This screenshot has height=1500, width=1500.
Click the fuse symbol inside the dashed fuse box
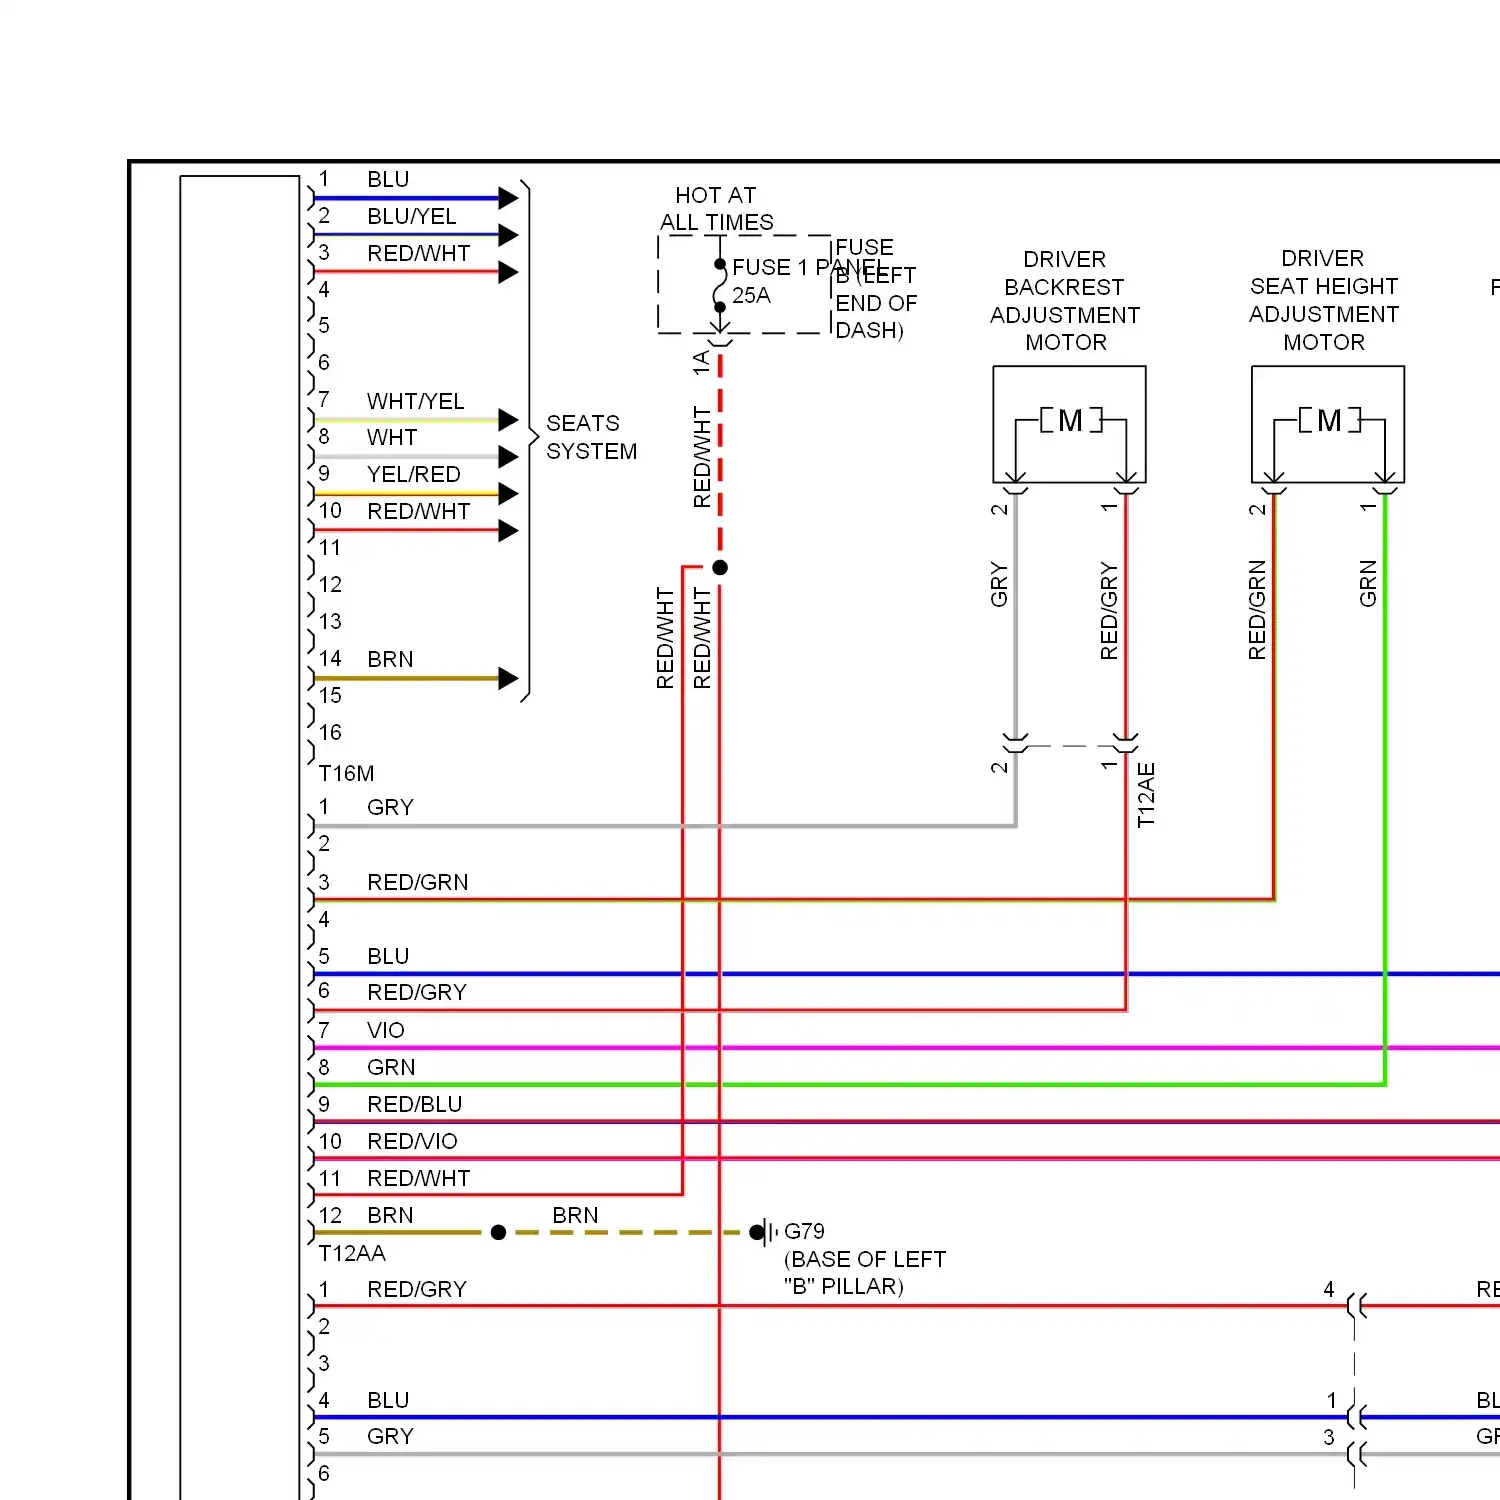pyautogui.click(x=720, y=286)
